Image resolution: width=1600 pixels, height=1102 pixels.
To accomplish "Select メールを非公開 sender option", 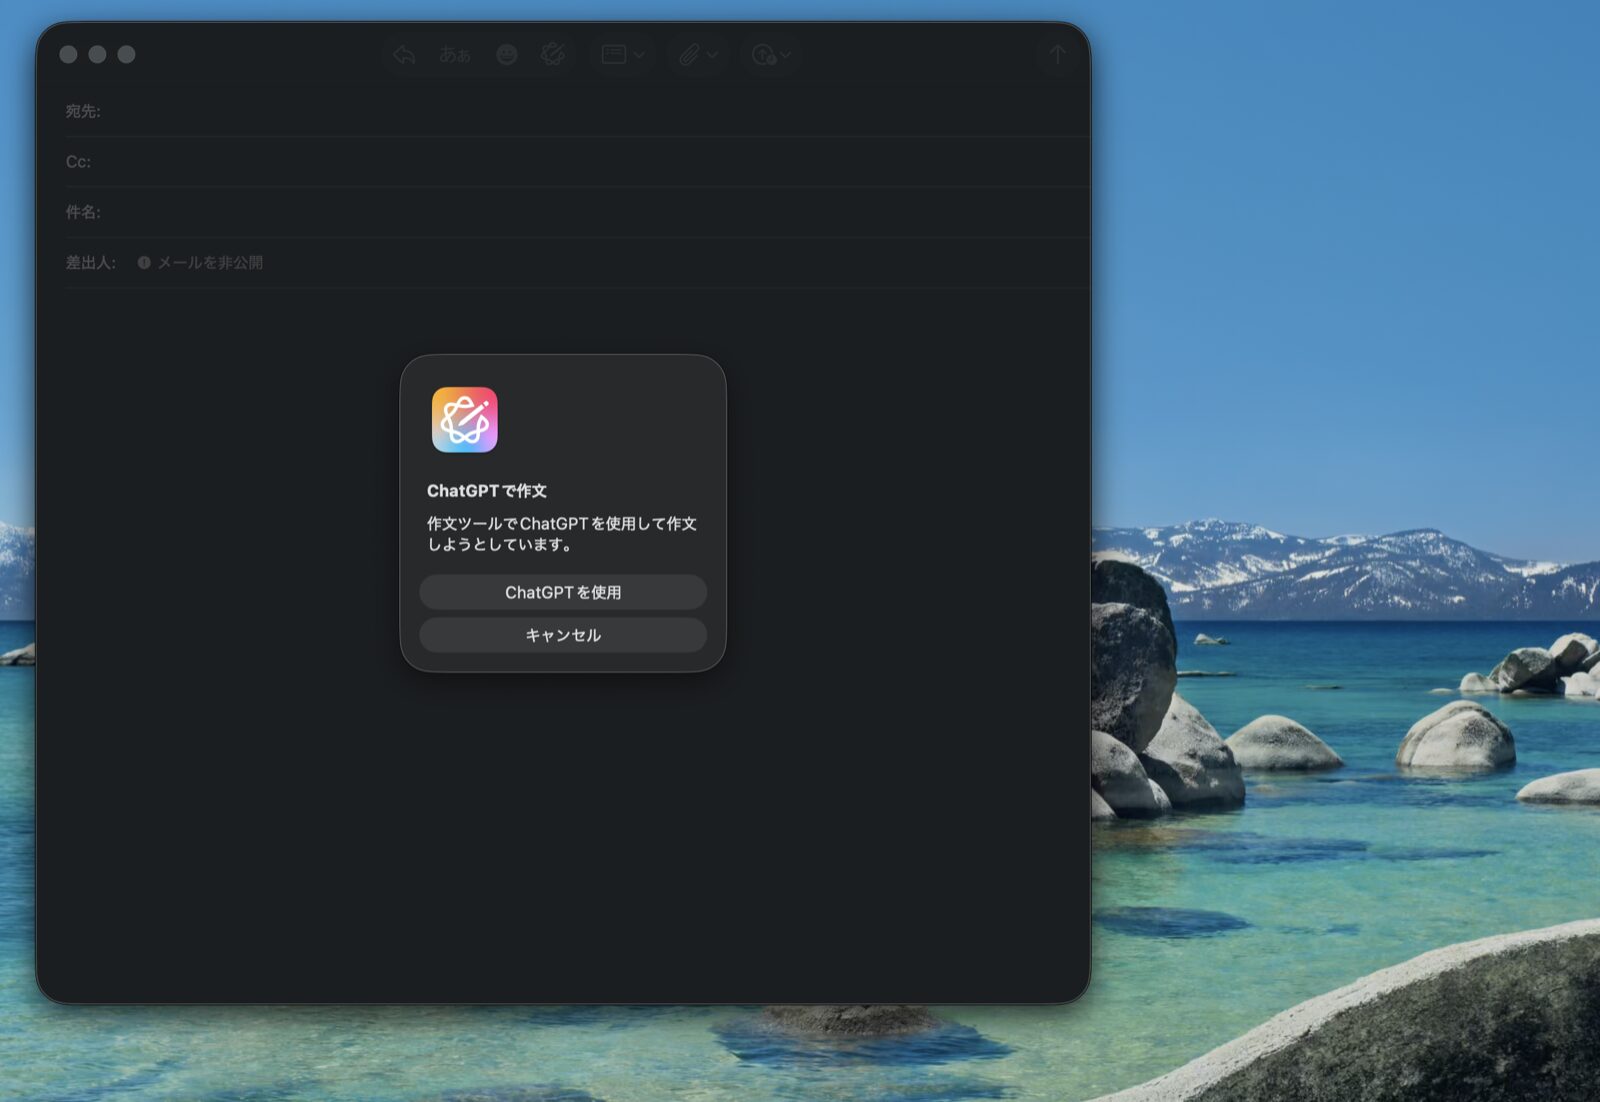I will 210,262.
